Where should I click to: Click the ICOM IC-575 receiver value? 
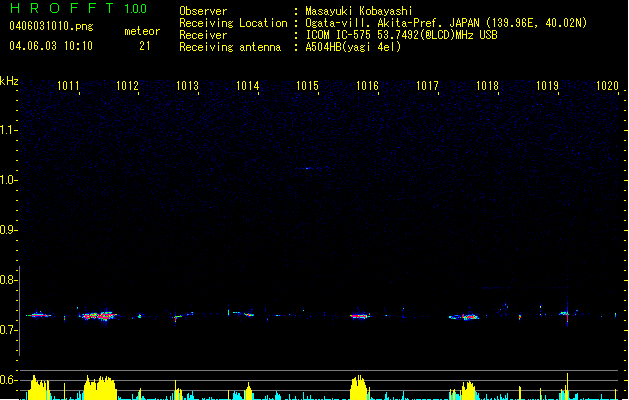401,35
